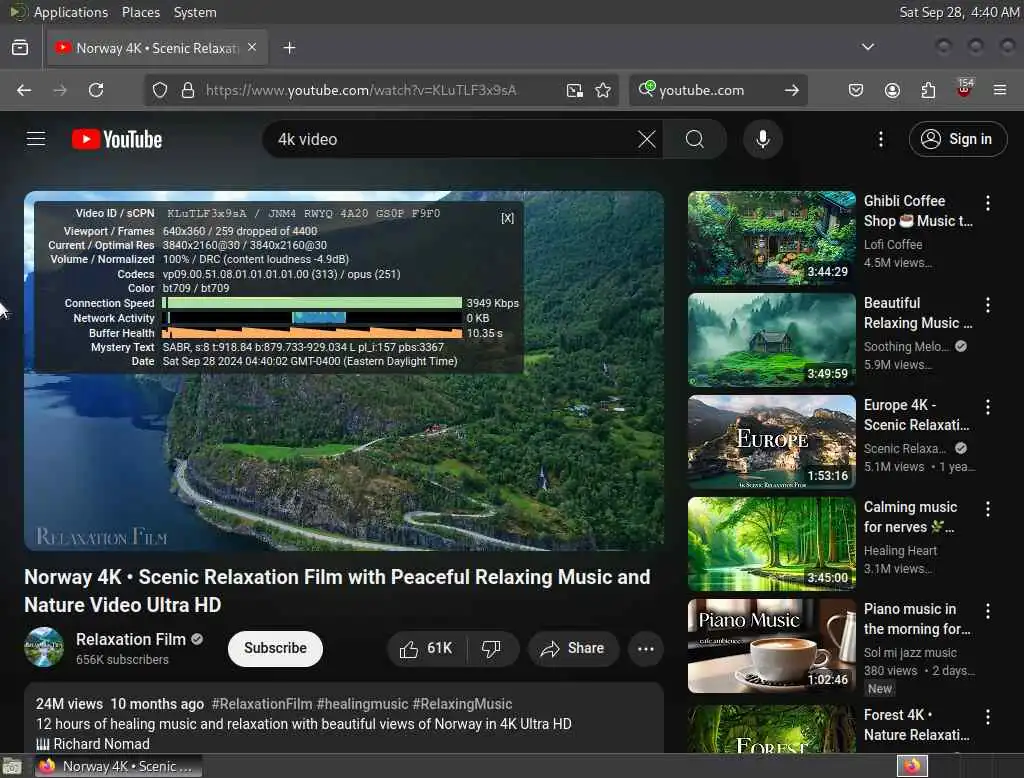Click the date and time clock

pos(959,12)
